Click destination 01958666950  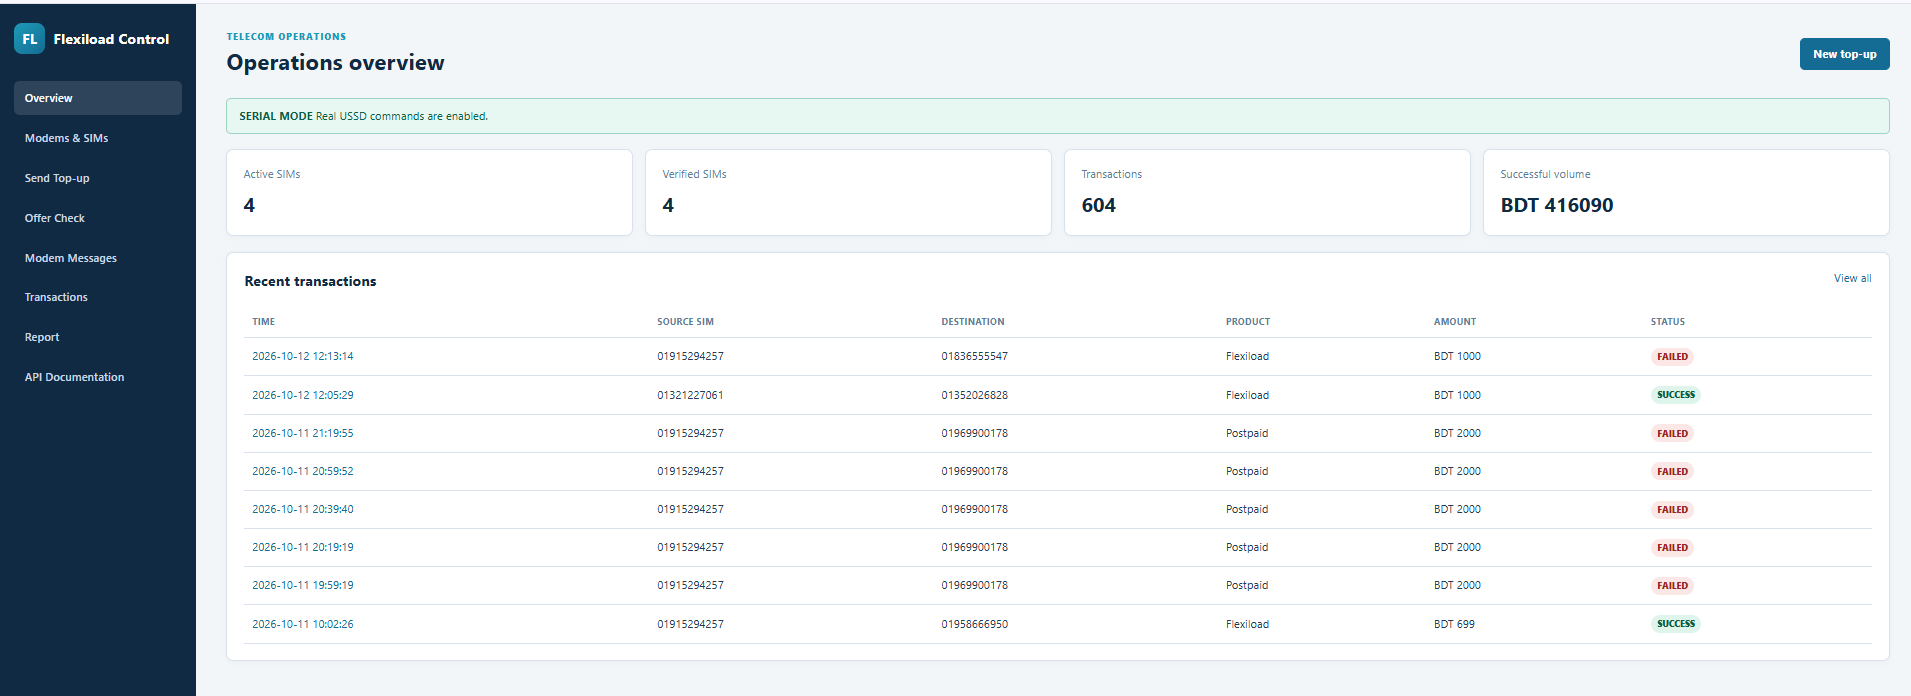pos(974,624)
